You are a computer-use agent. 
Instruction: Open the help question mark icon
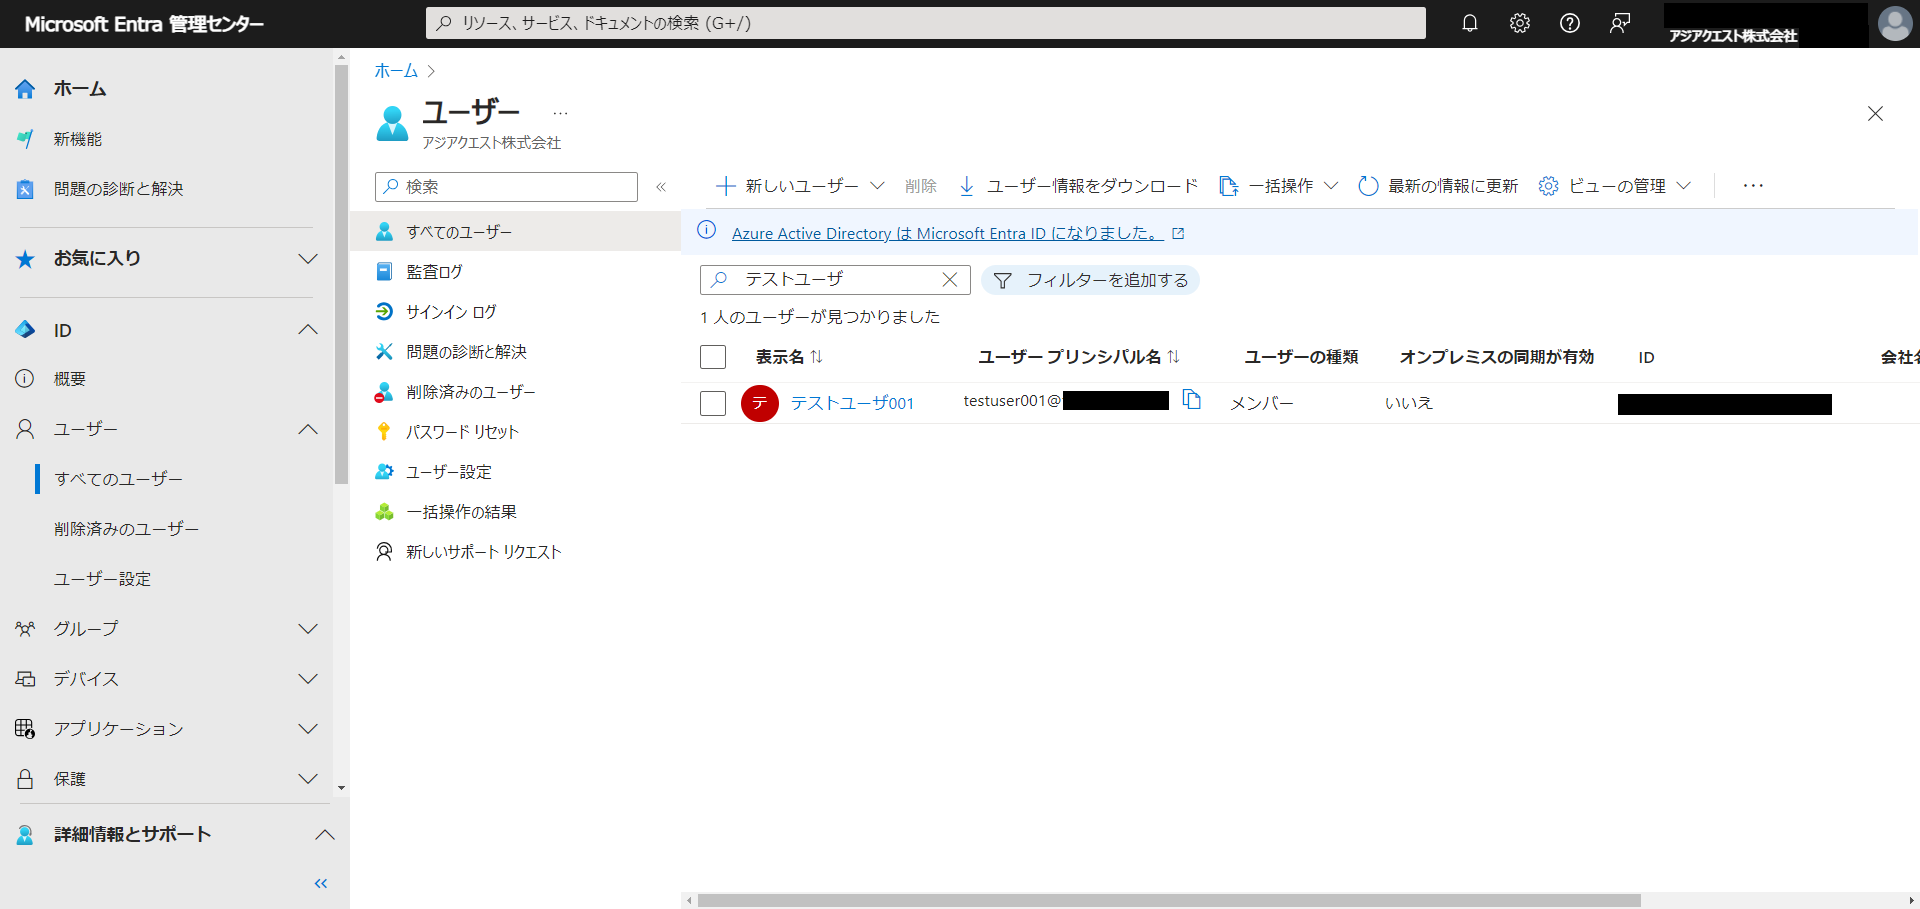[x=1569, y=23]
